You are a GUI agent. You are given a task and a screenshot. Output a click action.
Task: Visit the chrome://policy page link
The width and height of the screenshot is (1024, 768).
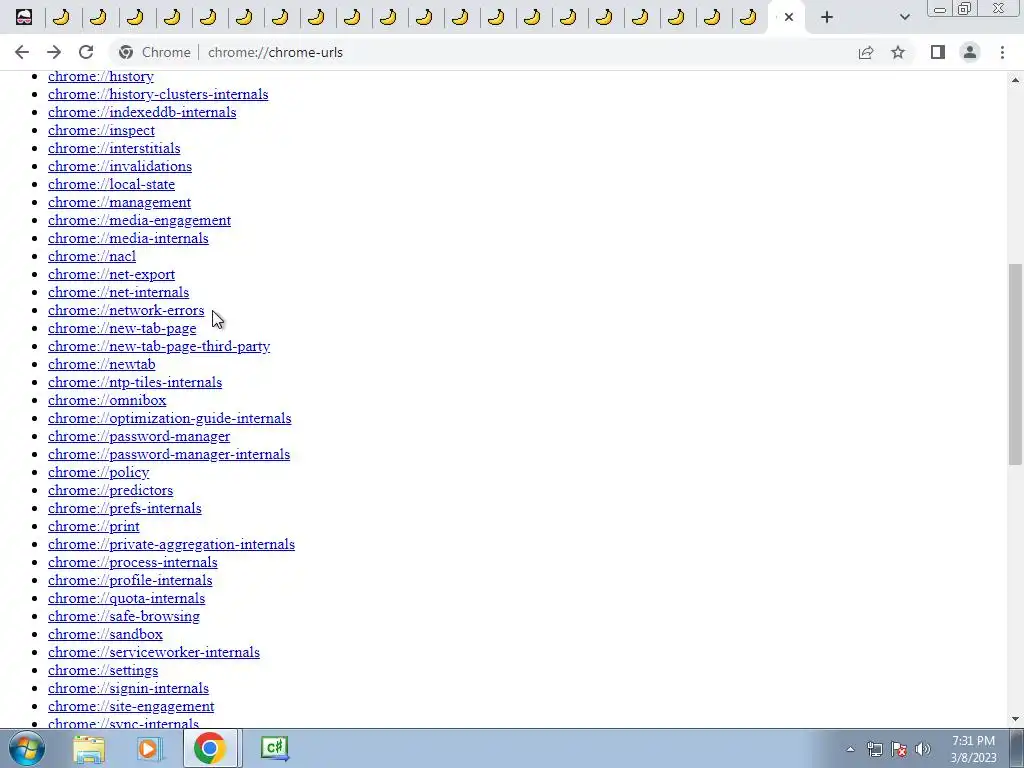coord(99,472)
